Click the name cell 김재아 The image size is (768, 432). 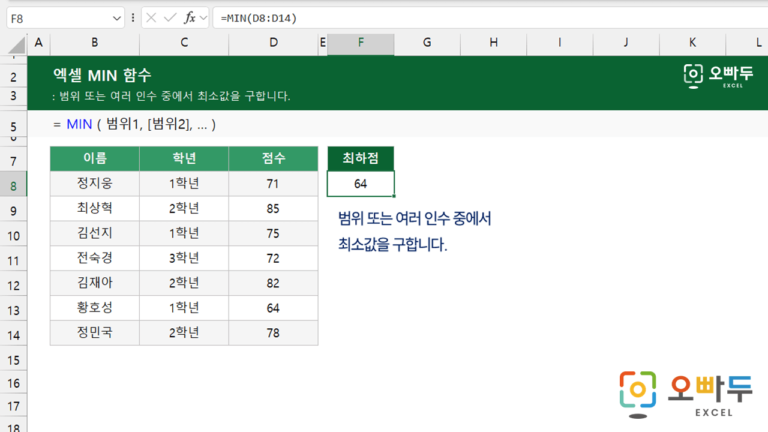tap(95, 283)
